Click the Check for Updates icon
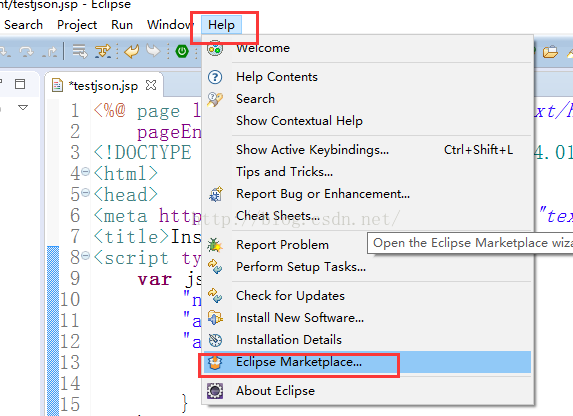Screen dimensions: 573x416 pyautogui.click(x=215, y=296)
